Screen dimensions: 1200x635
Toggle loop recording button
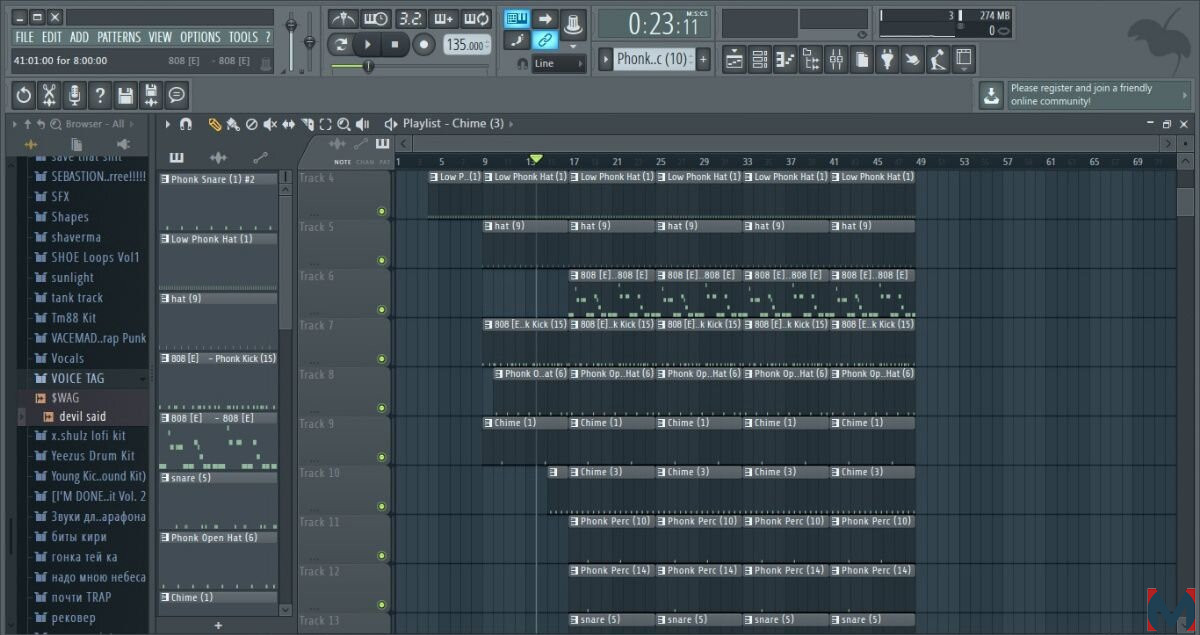[476, 19]
